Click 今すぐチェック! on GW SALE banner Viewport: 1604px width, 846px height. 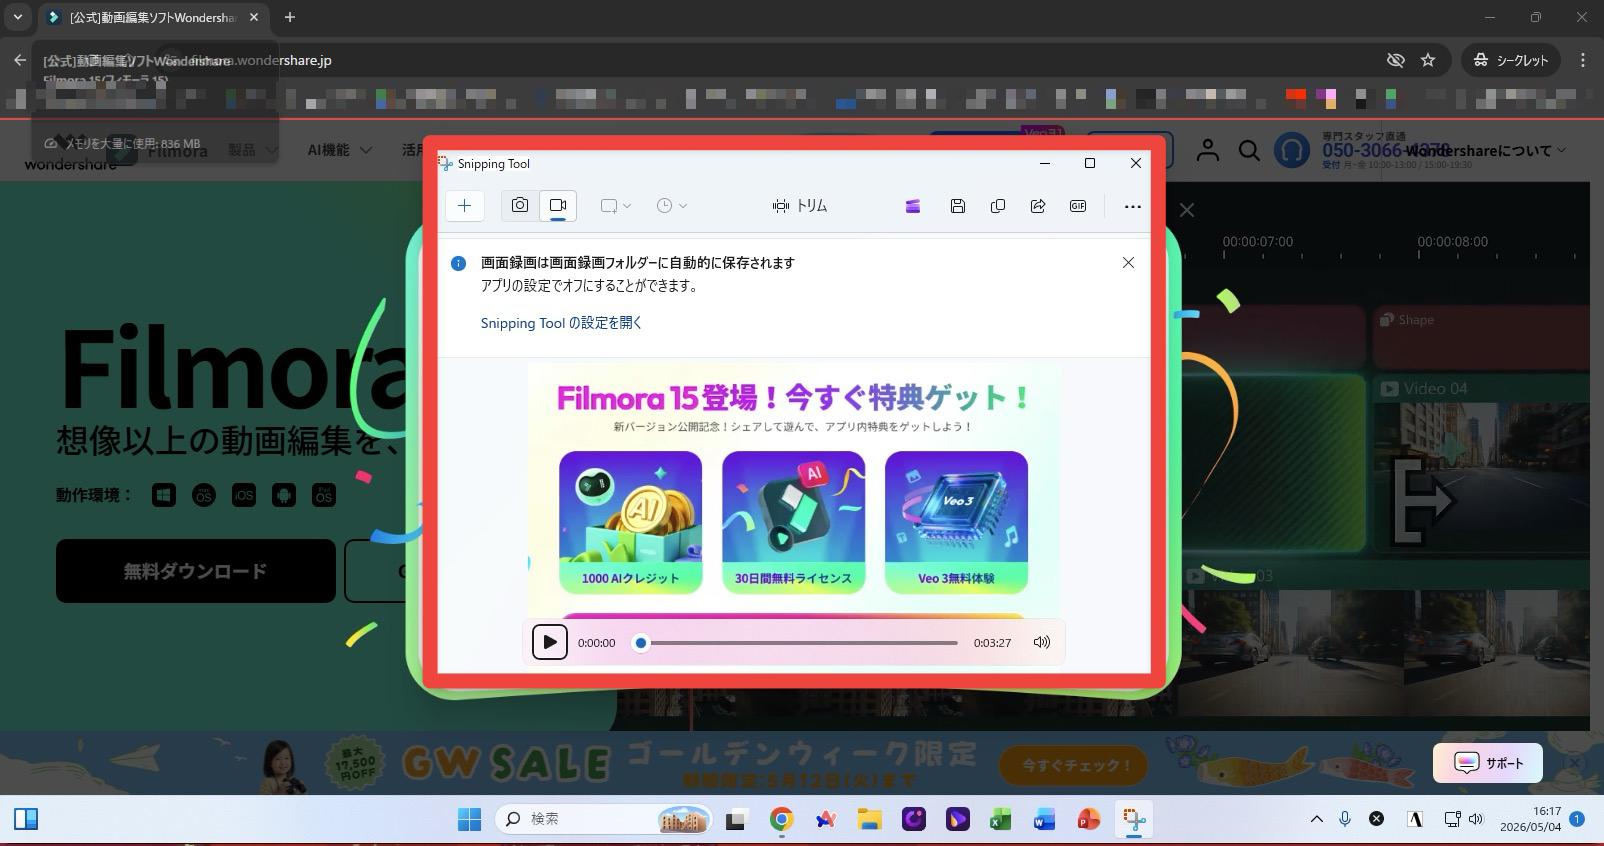tap(1074, 766)
